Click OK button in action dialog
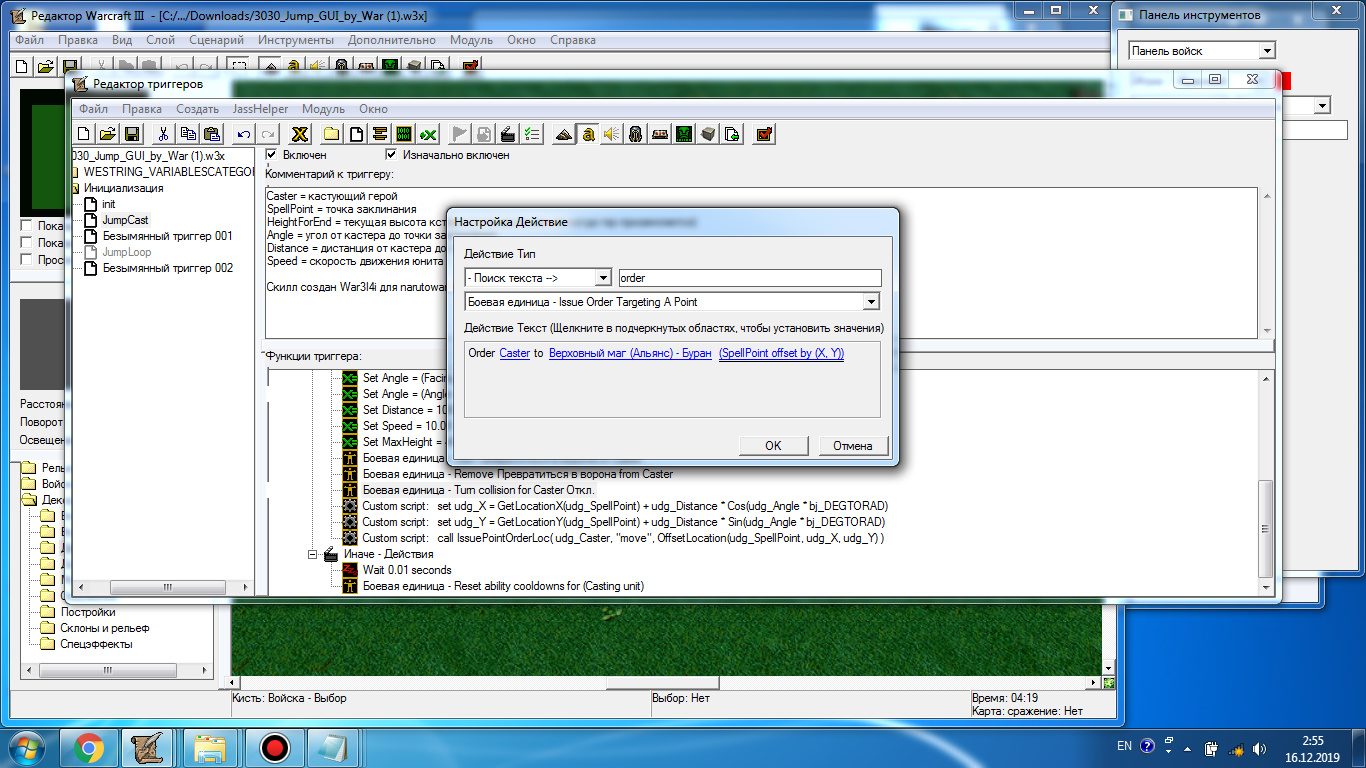 (x=773, y=446)
